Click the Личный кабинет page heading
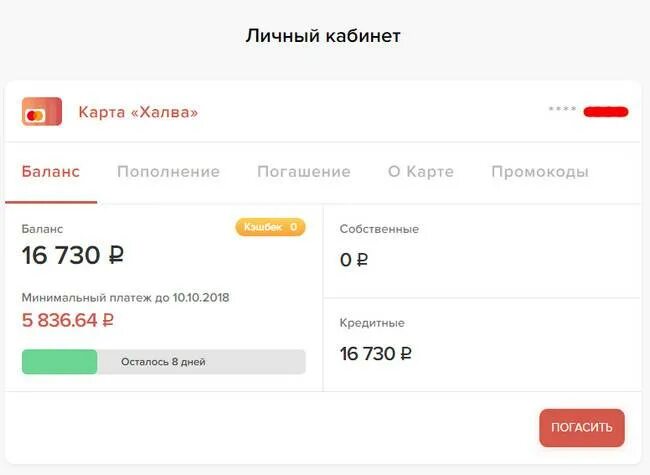 click(323, 36)
